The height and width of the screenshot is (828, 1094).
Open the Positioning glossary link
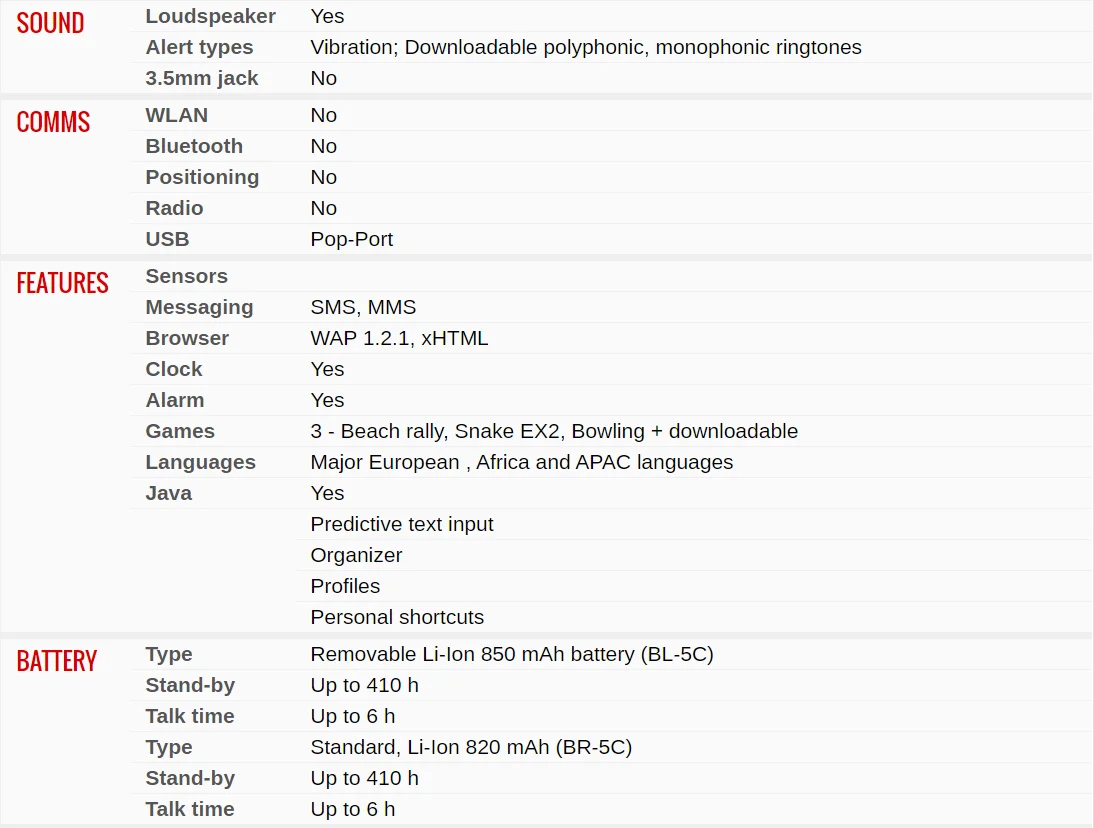(x=202, y=177)
